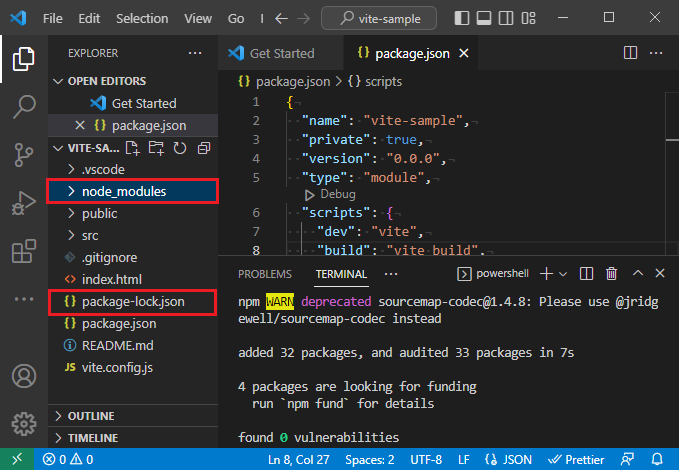The height and width of the screenshot is (470, 679).
Task: Open the Selection menu
Action: 142,19
